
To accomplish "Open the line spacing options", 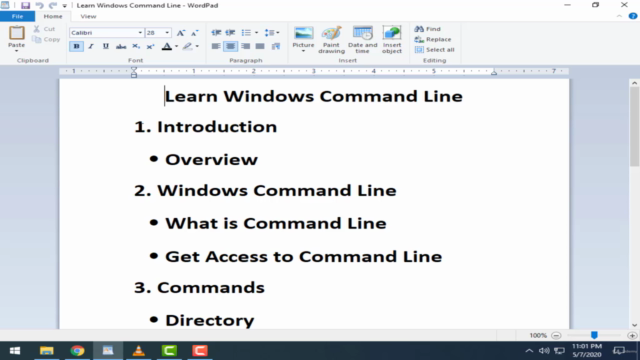I will click(272, 33).
